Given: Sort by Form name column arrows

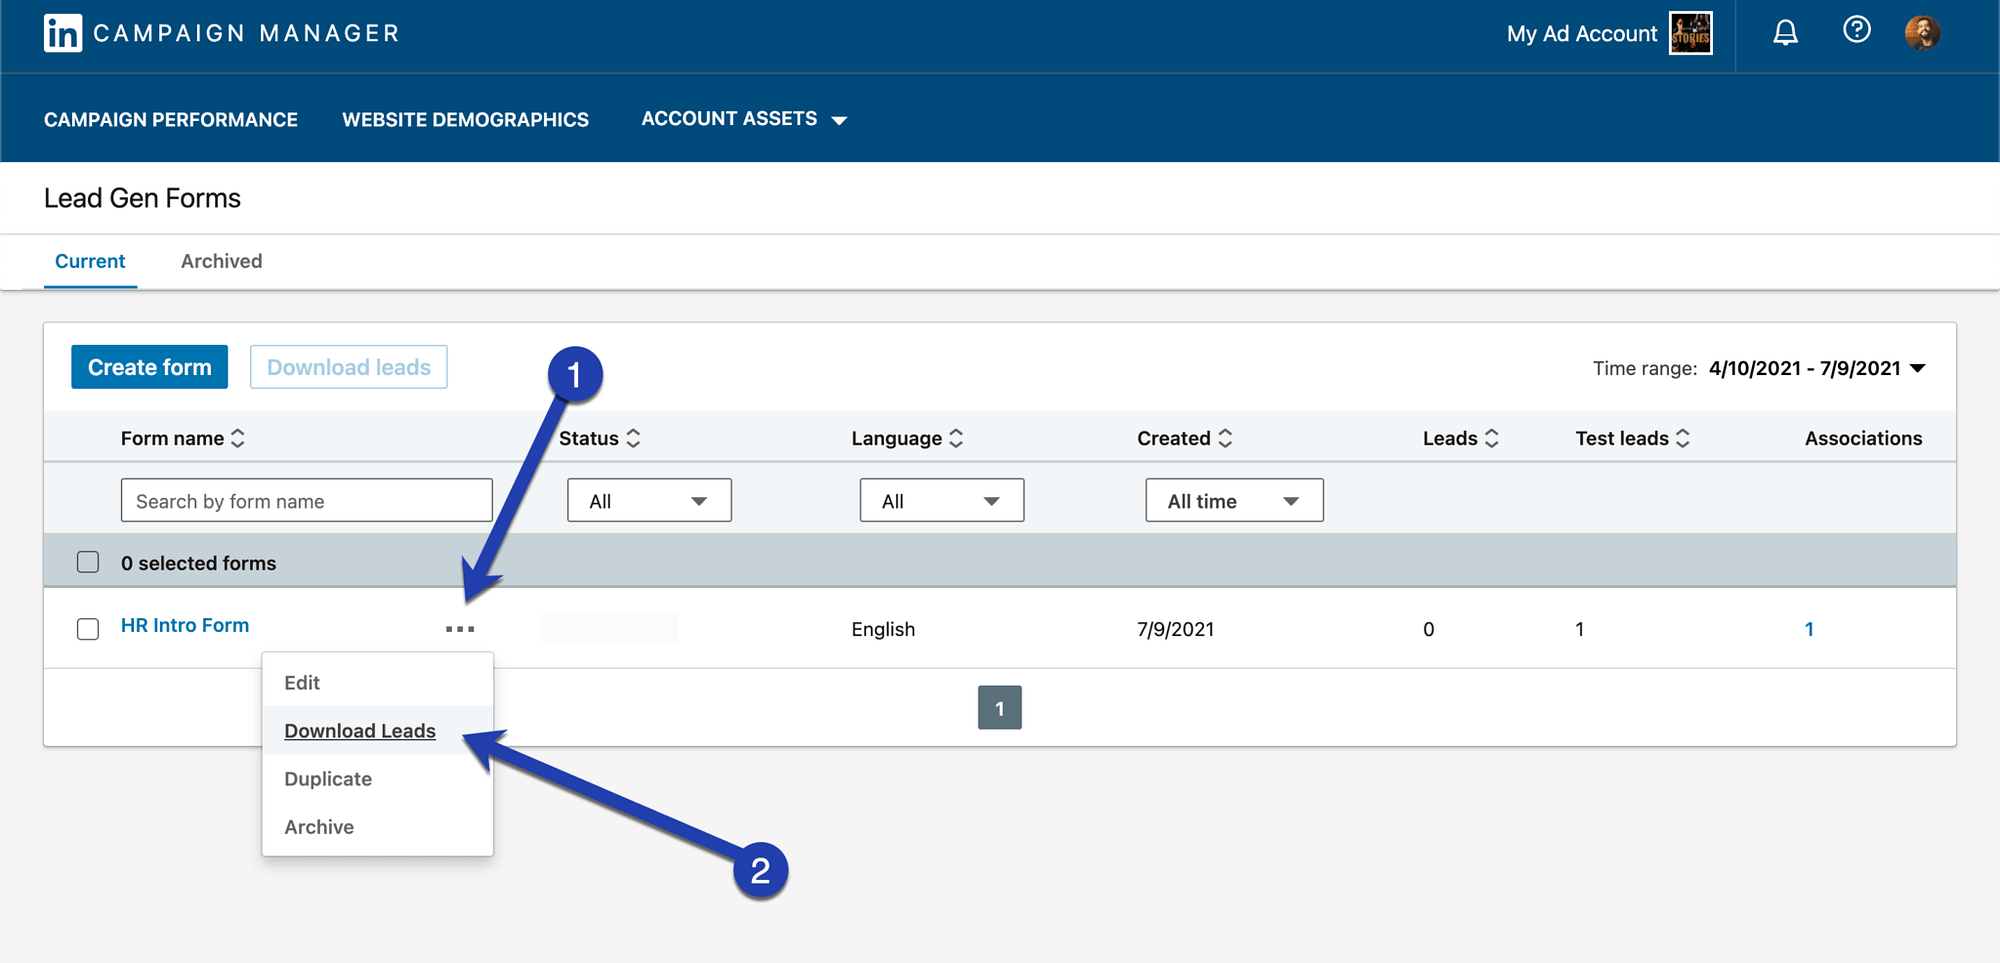Looking at the screenshot, I should pos(238,438).
